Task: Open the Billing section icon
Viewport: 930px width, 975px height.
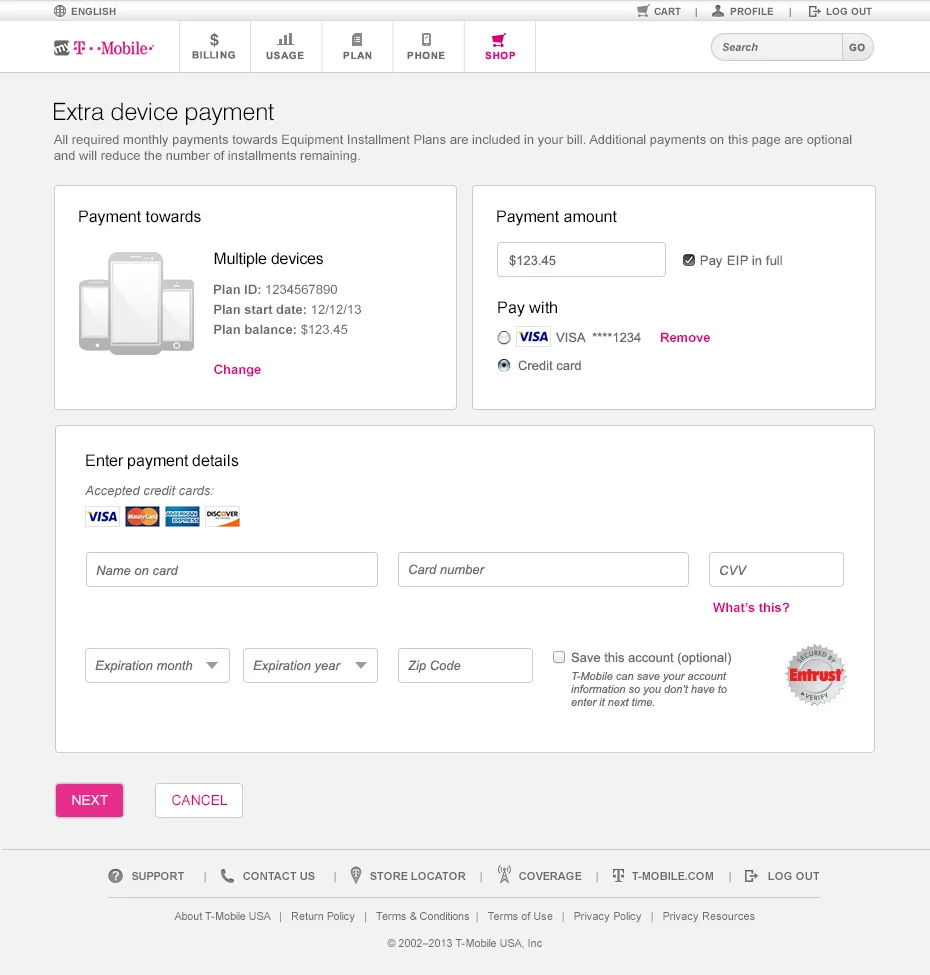Action: 213,40
